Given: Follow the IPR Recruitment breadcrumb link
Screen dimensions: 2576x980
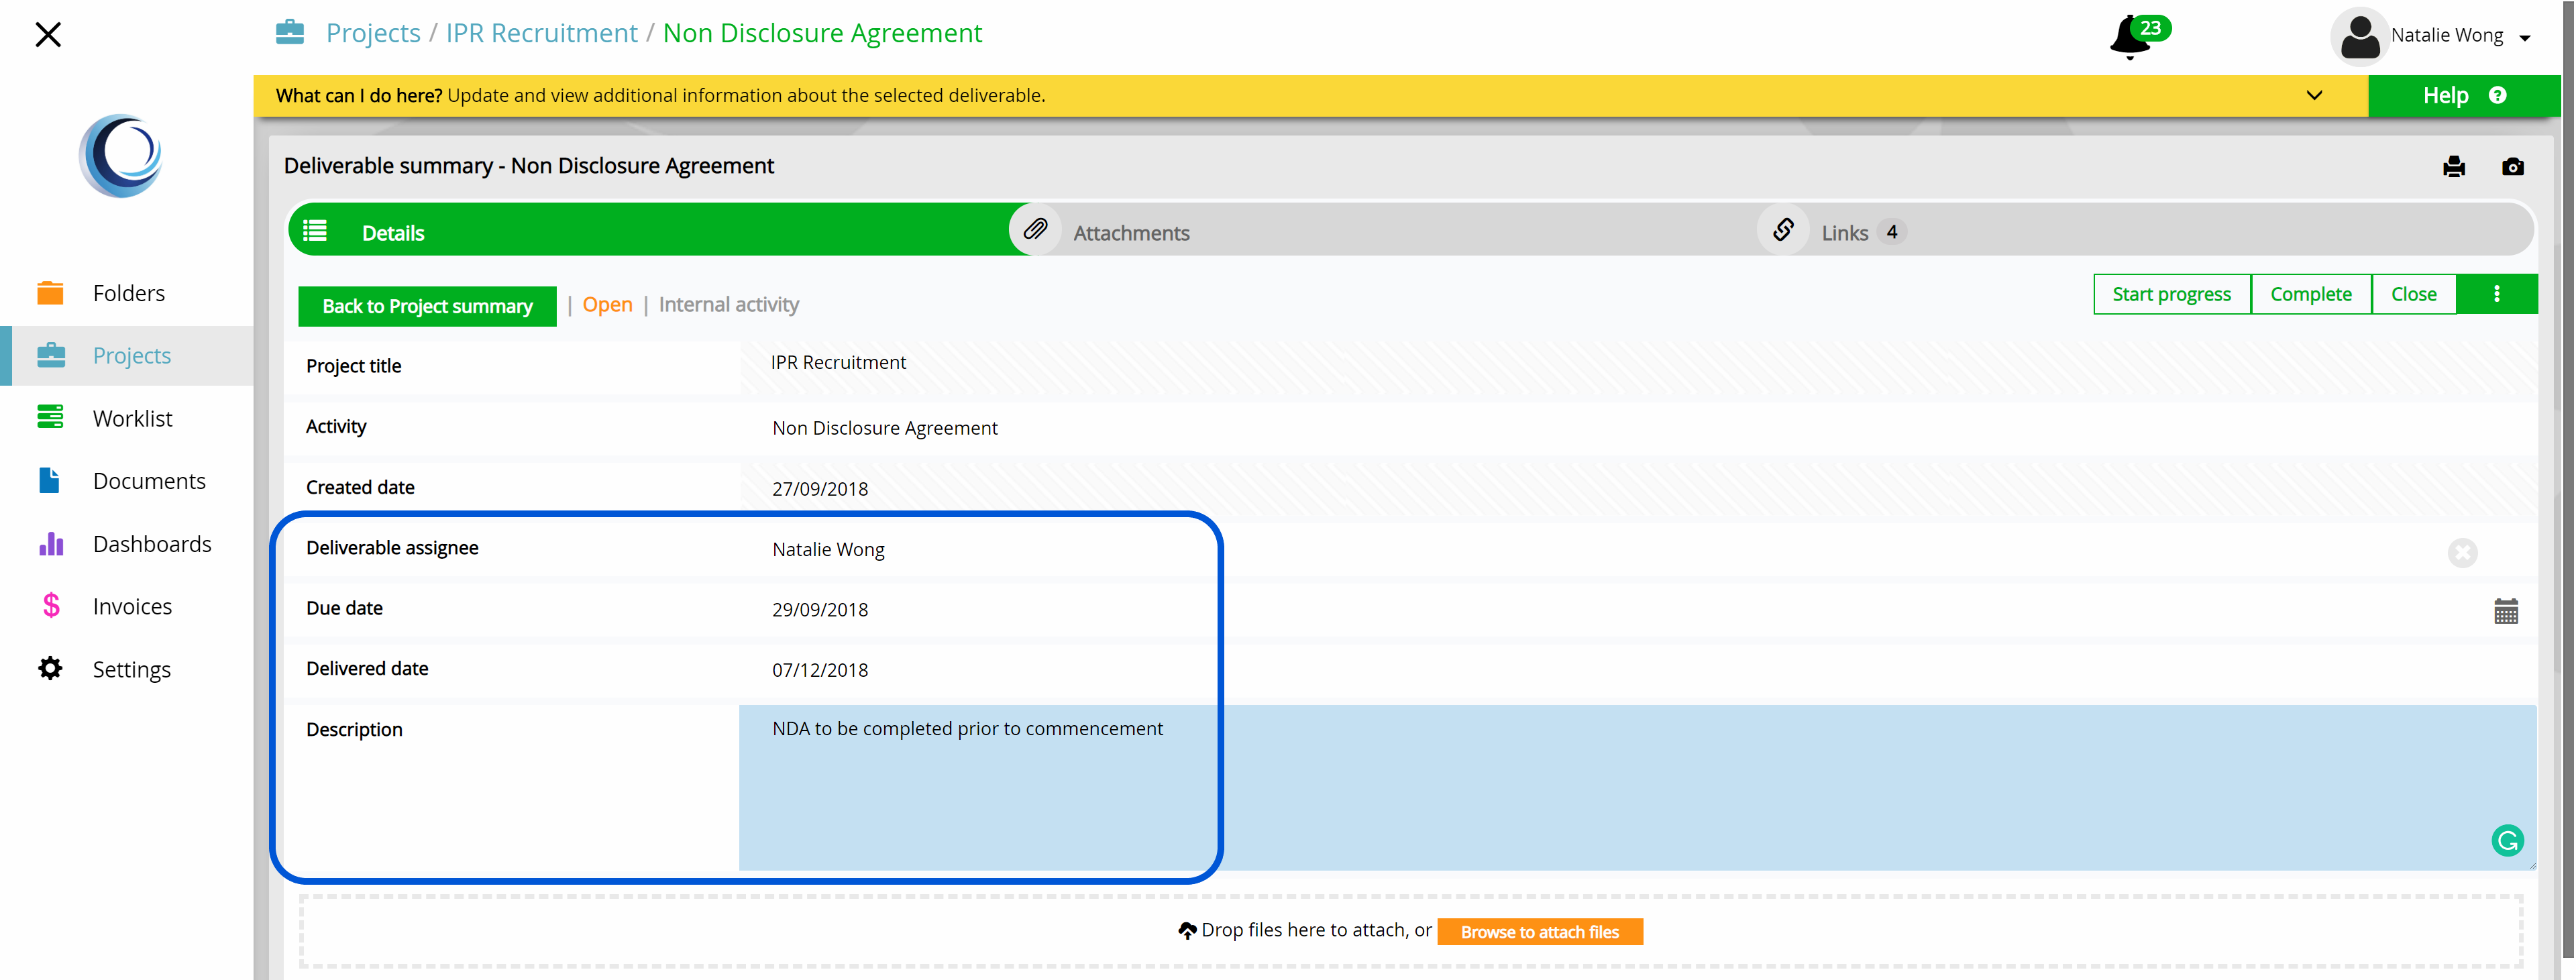Looking at the screenshot, I should tap(541, 33).
